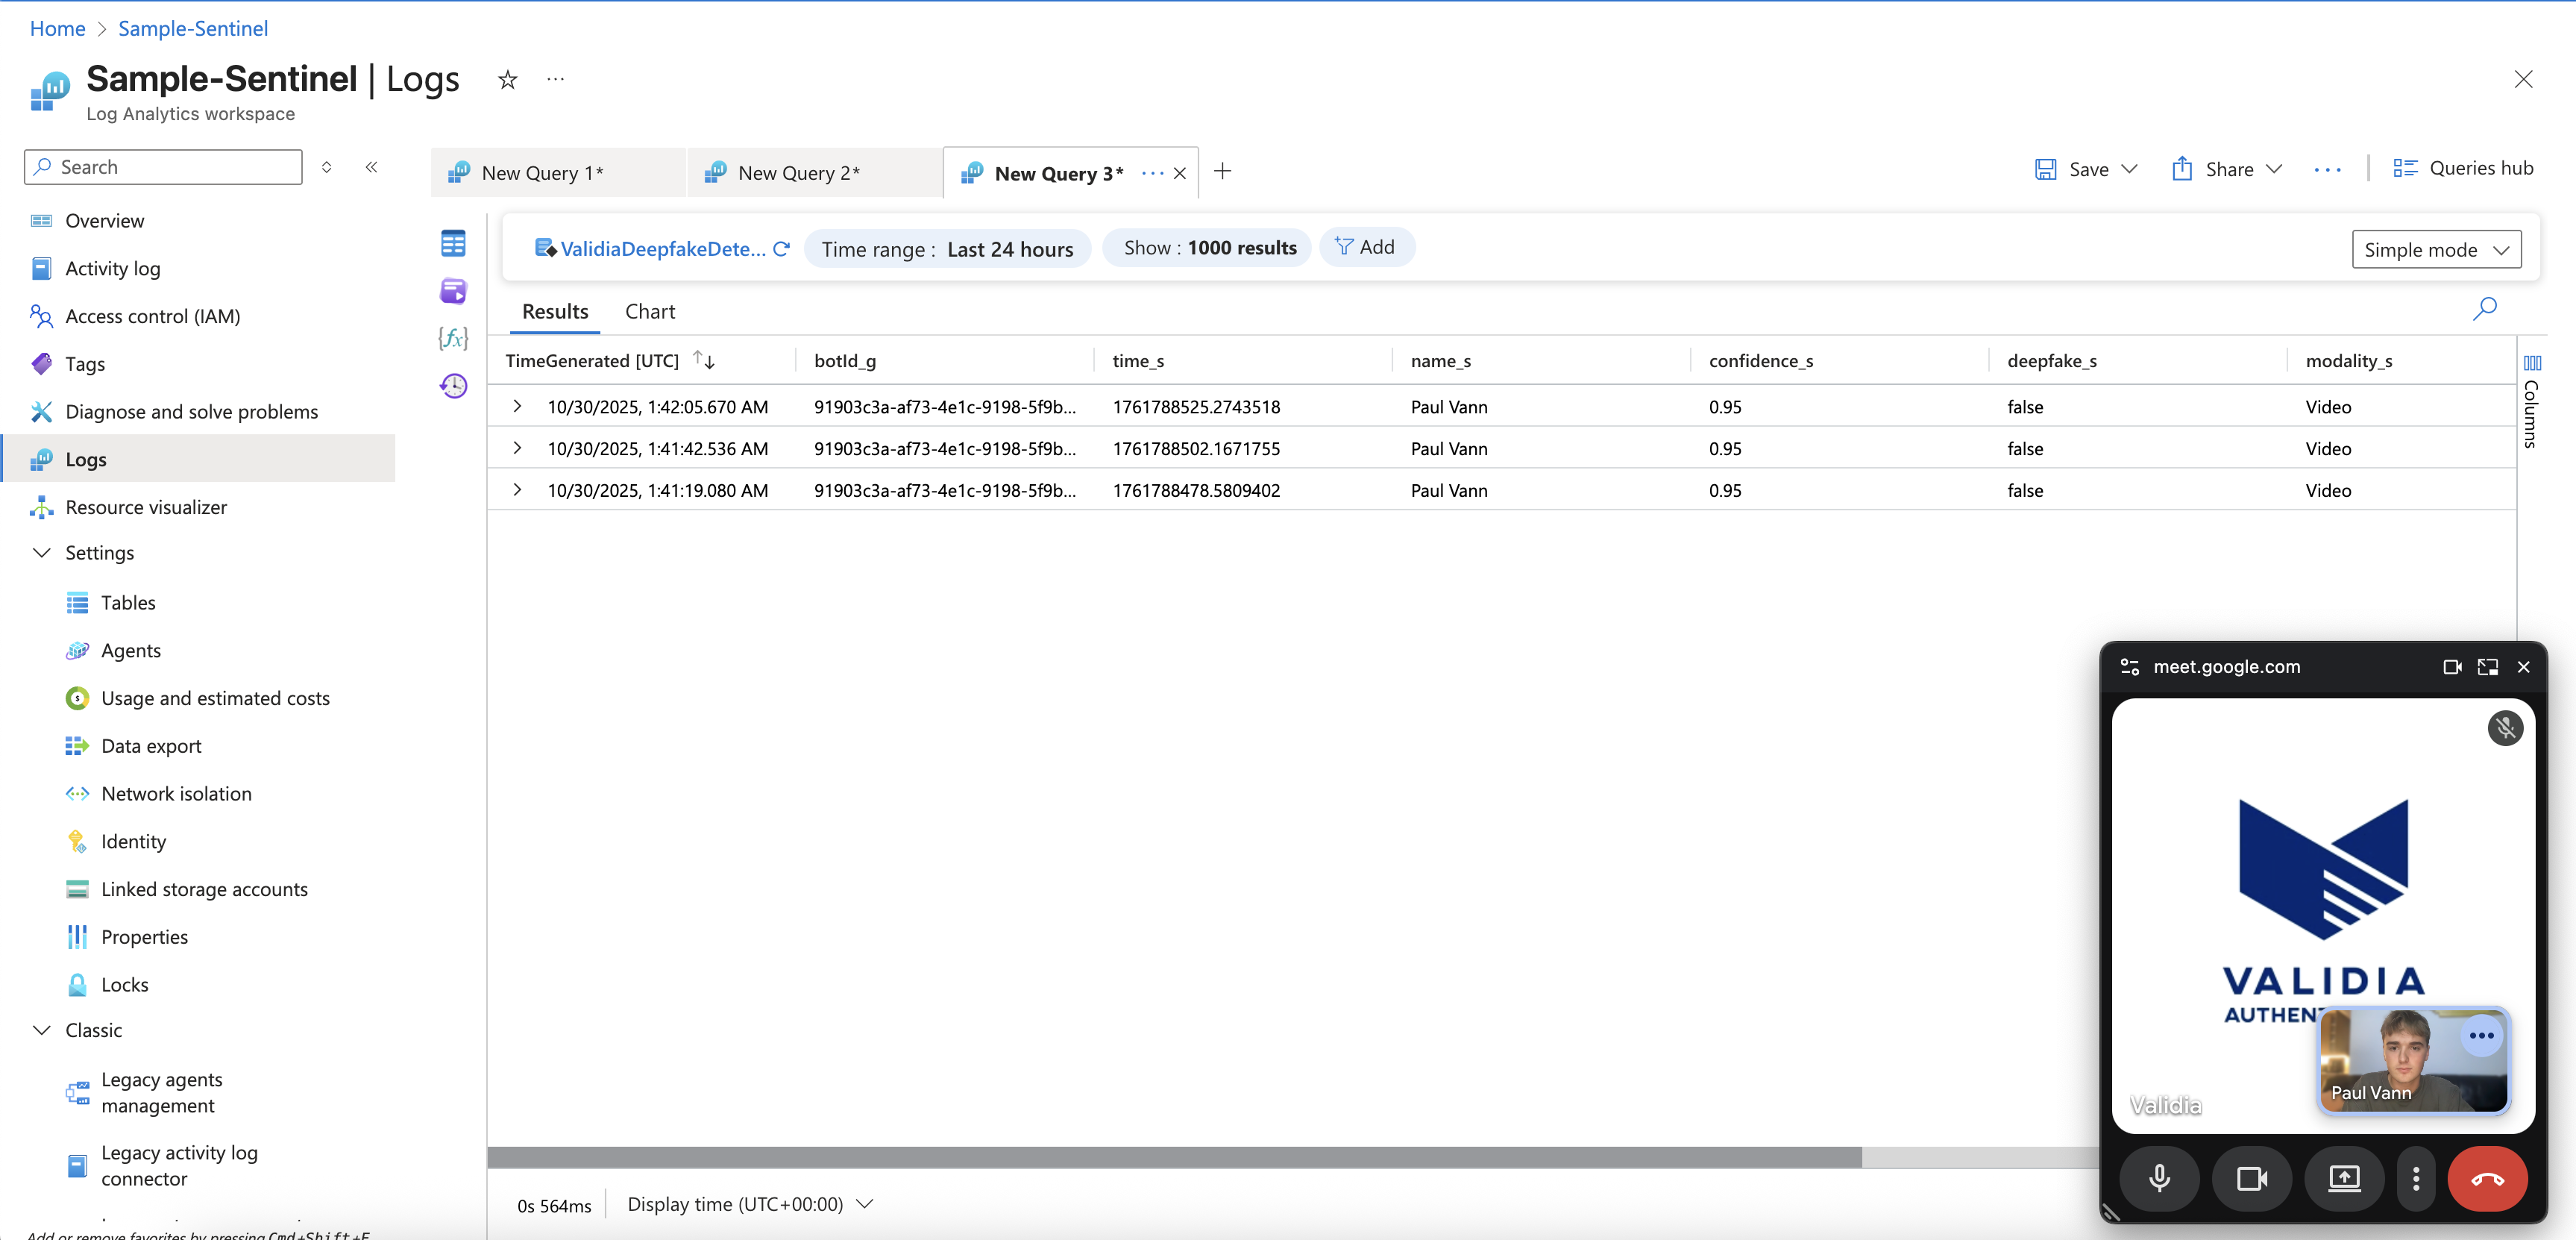Toggle sort order on TimeGenerated column
This screenshot has height=1240, width=2576.
pos(704,361)
